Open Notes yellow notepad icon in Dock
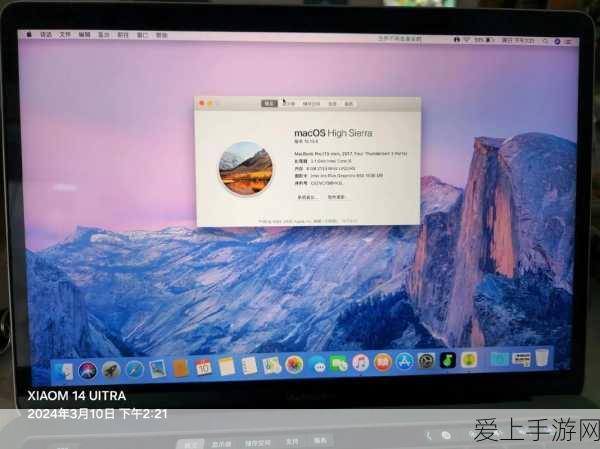Screen dimensions: 600x449 click(226, 367)
